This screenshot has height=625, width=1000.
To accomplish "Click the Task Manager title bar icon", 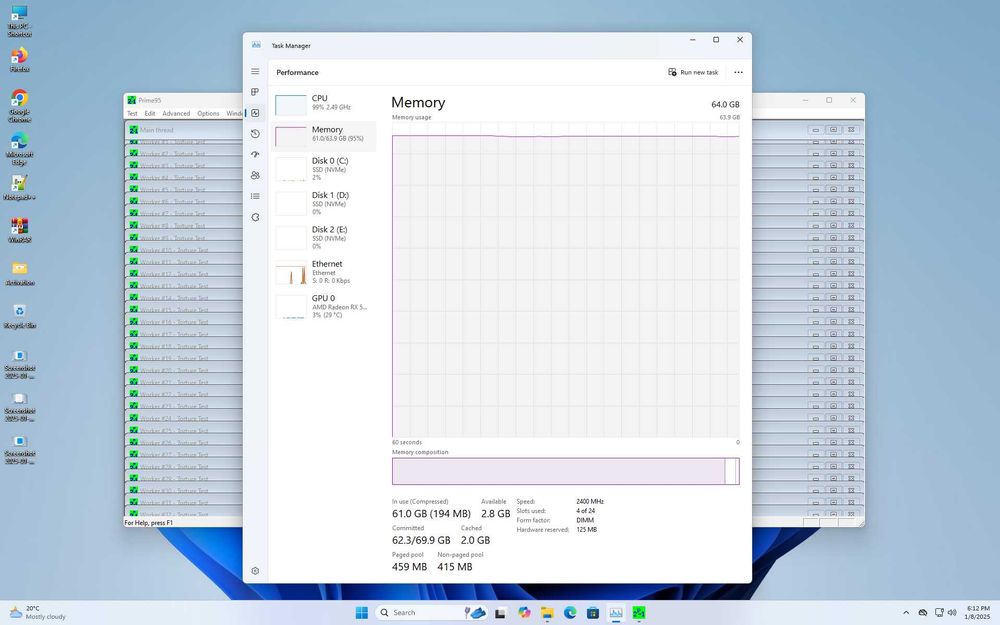I will [256, 45].
